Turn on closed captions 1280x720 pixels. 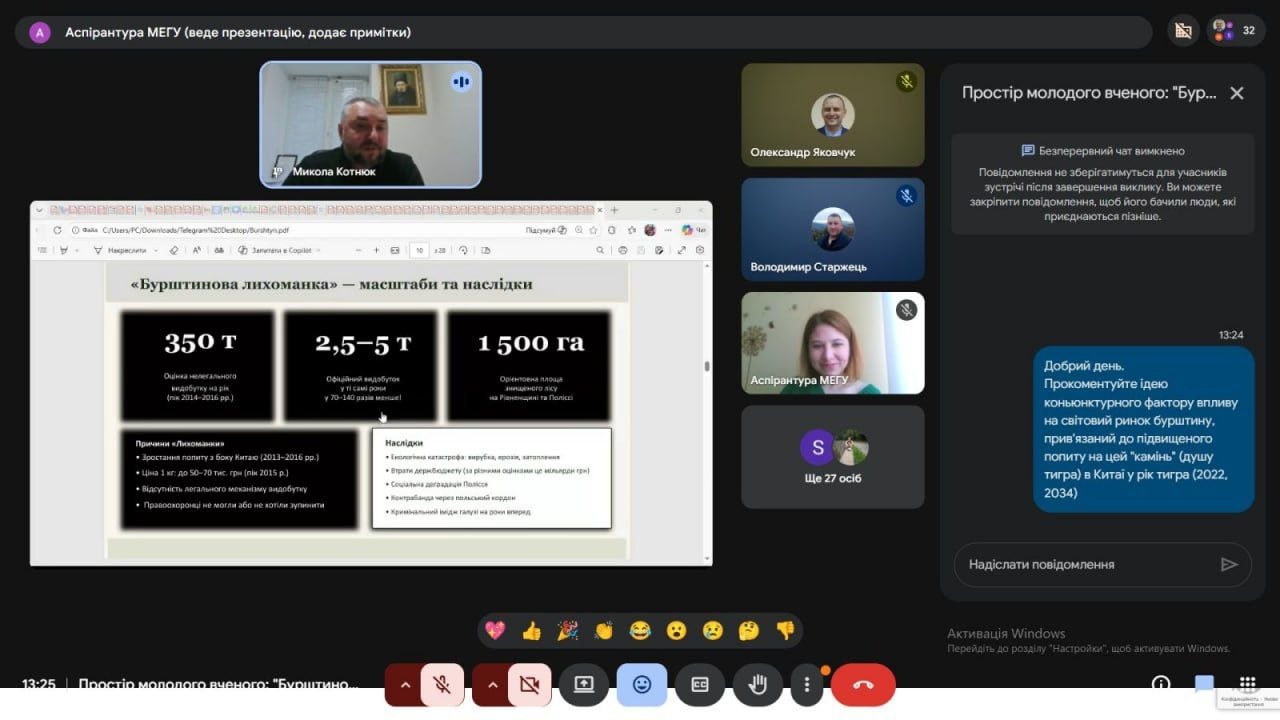(x=699, y=685)
